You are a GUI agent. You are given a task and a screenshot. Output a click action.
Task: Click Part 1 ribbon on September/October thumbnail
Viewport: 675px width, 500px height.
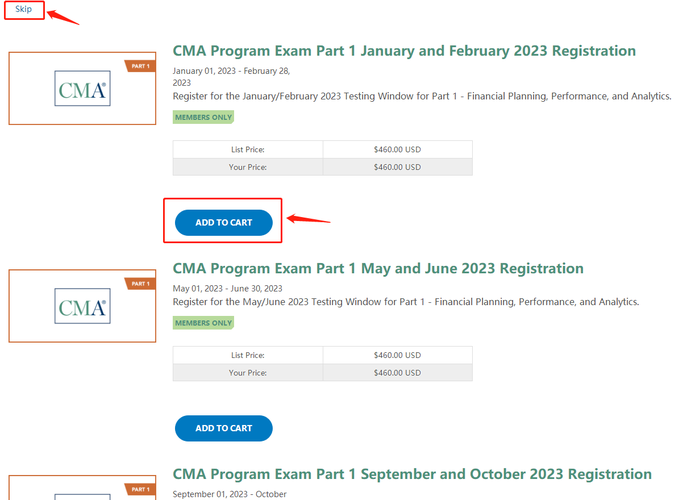[139, 490]
